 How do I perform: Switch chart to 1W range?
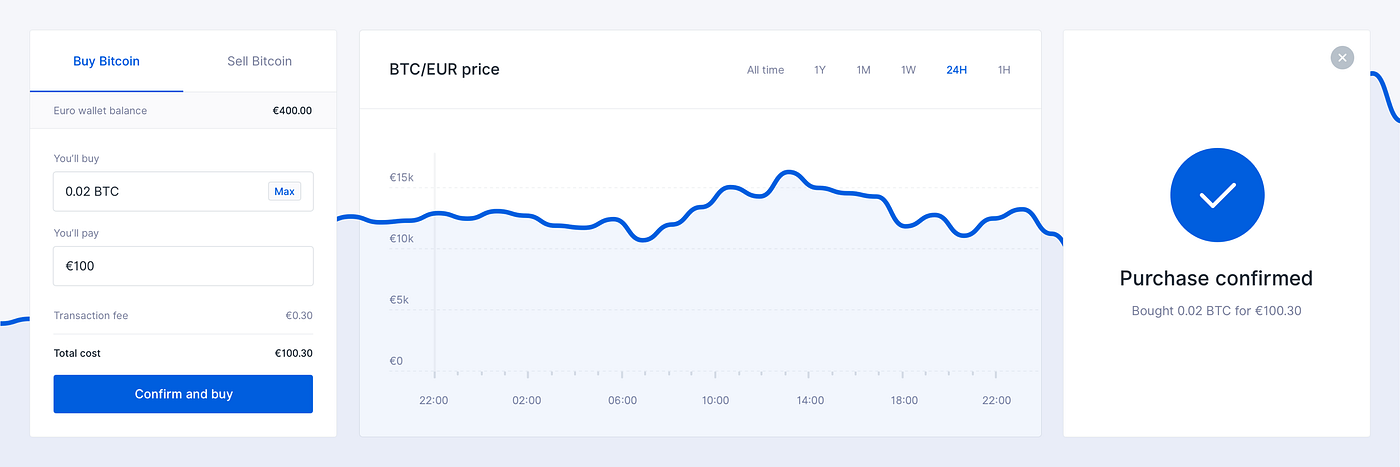point(908,70)
